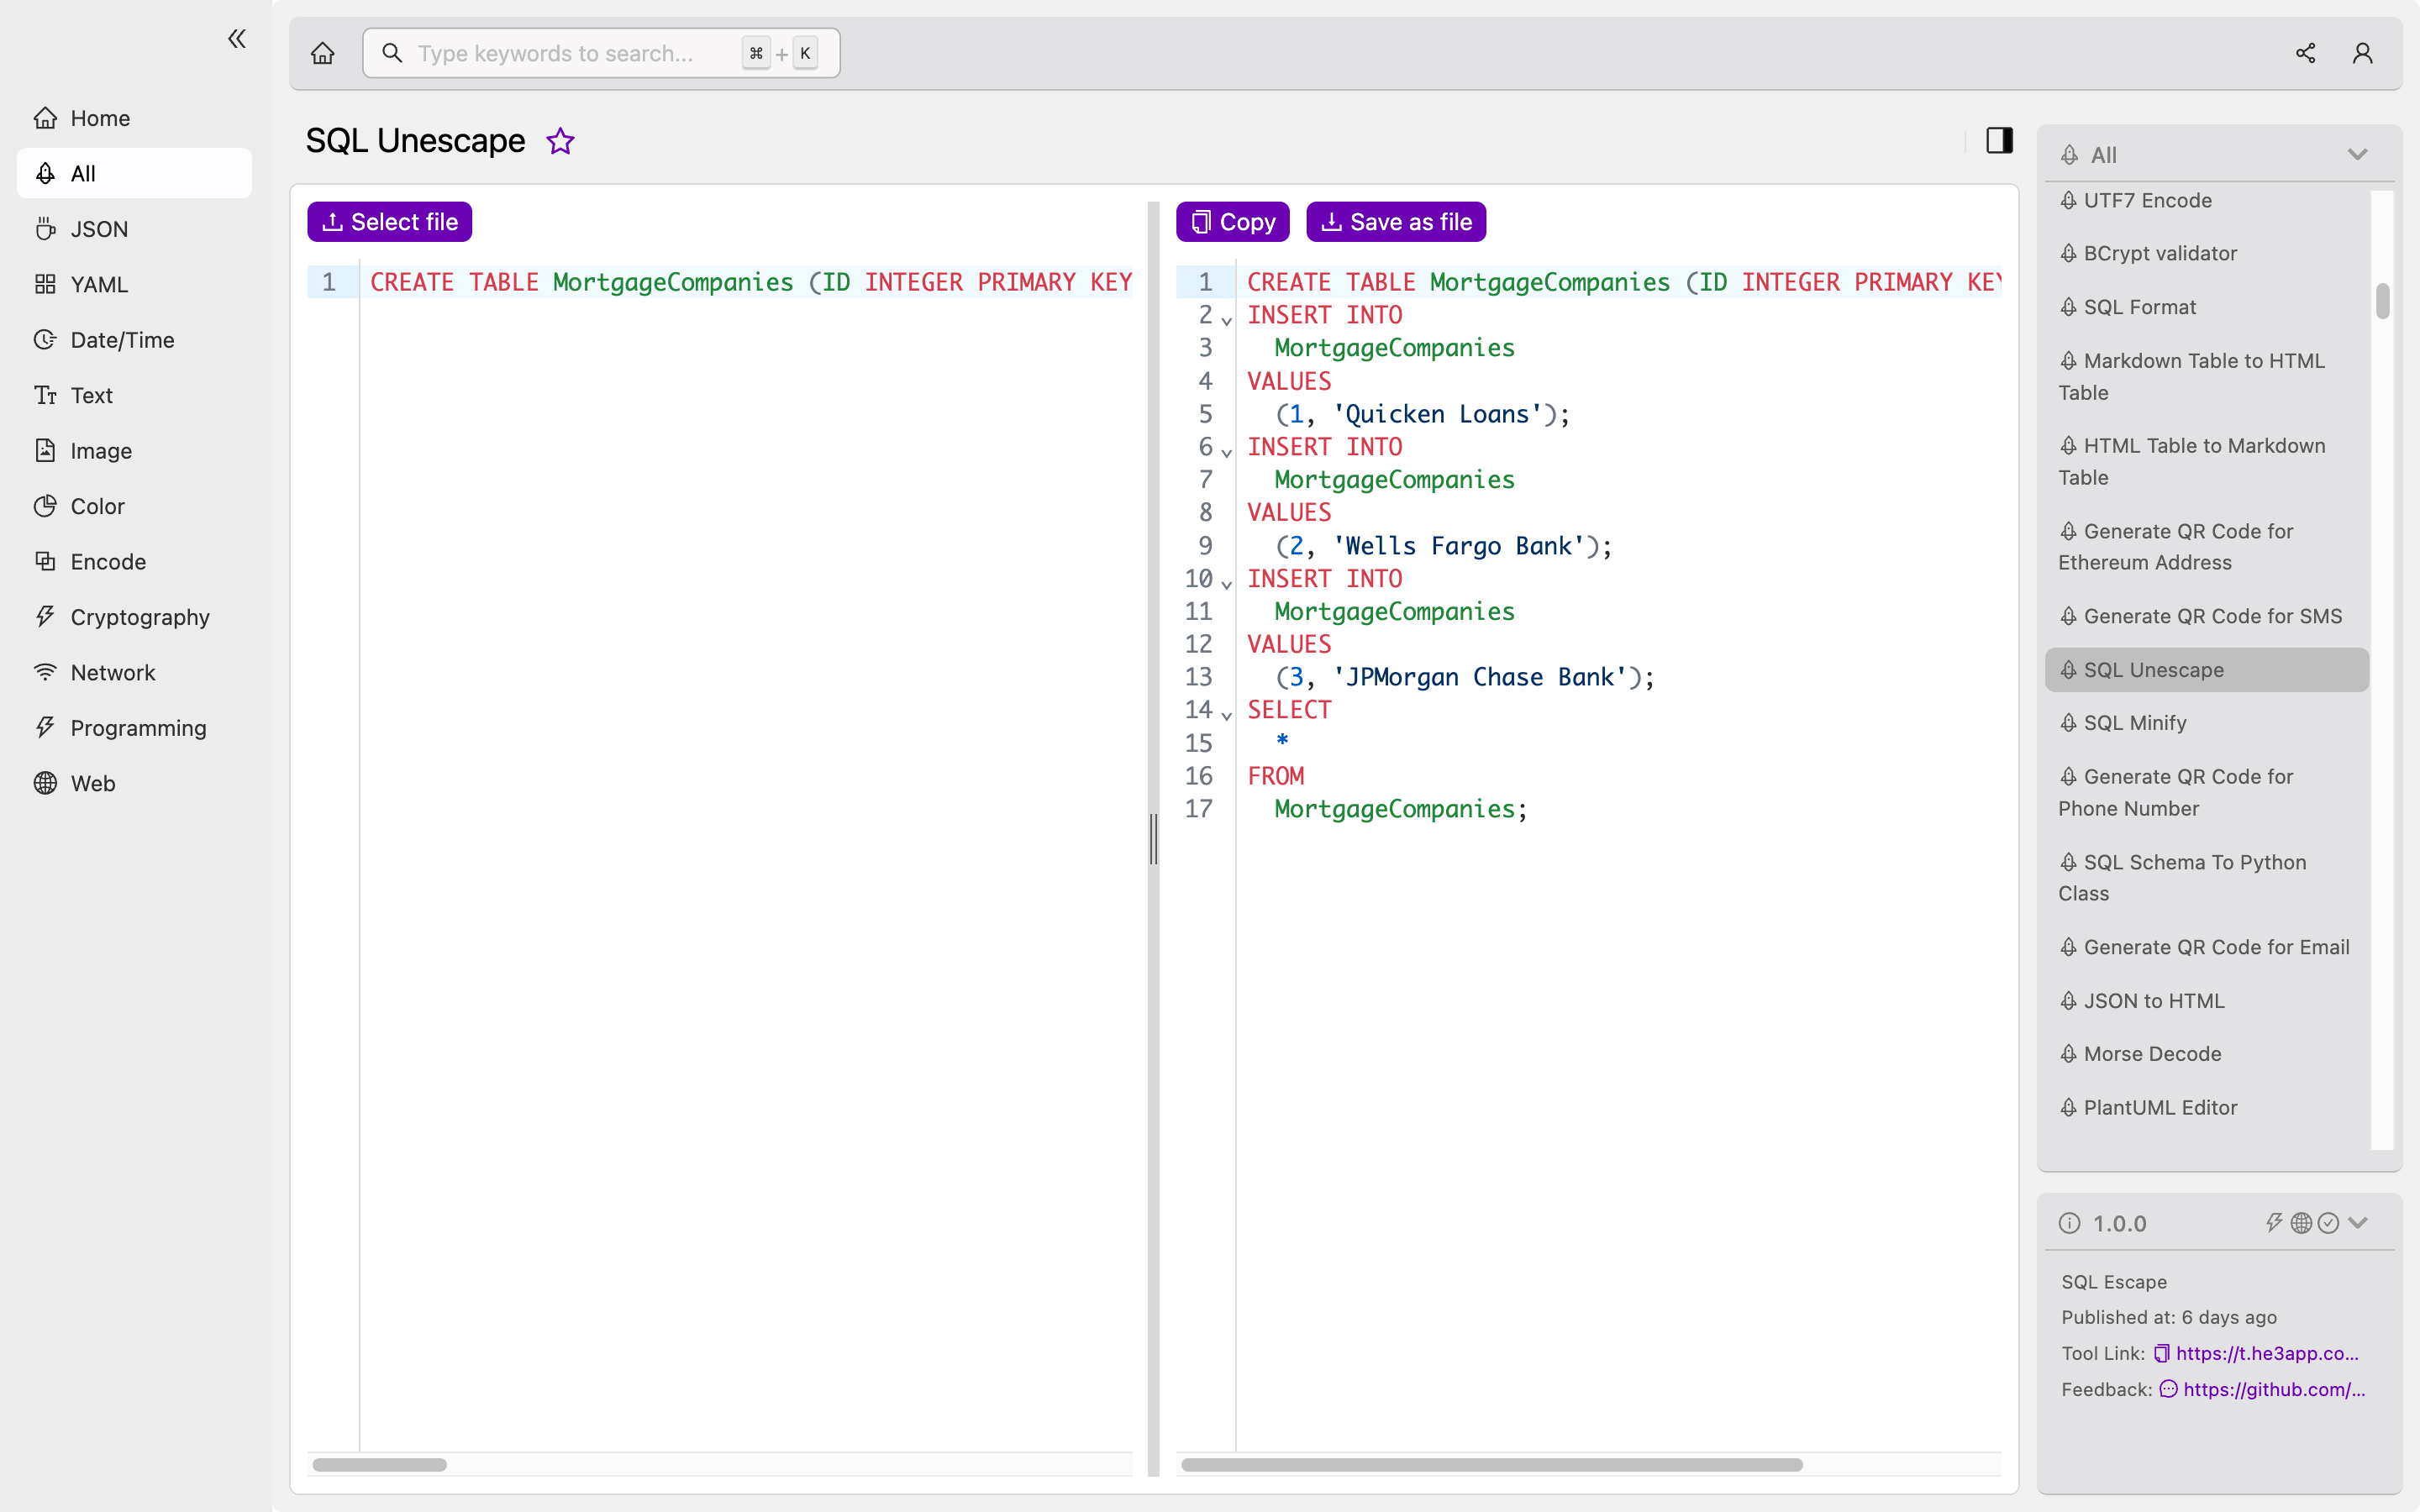Click the BCrypt validator tool icon
This screenshot has height=1512, width=2420.
point(2070,253)
